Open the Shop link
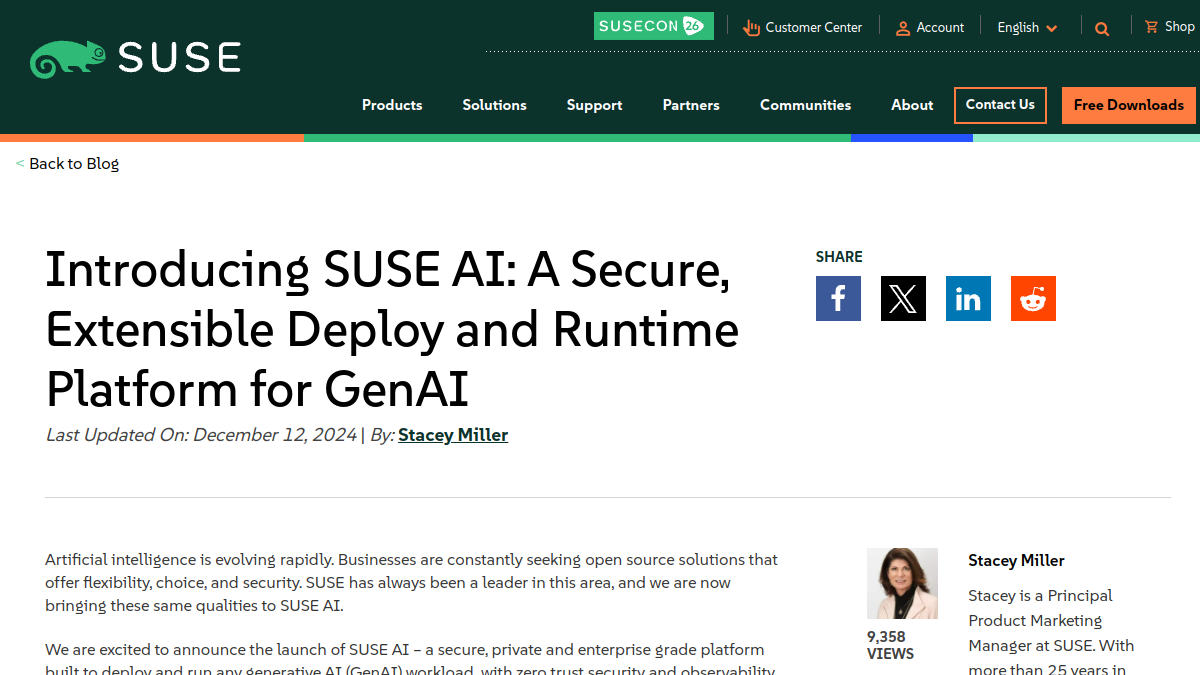Image resolution: width=1200 pixels, height=675 pixels. click(1180, 27)
